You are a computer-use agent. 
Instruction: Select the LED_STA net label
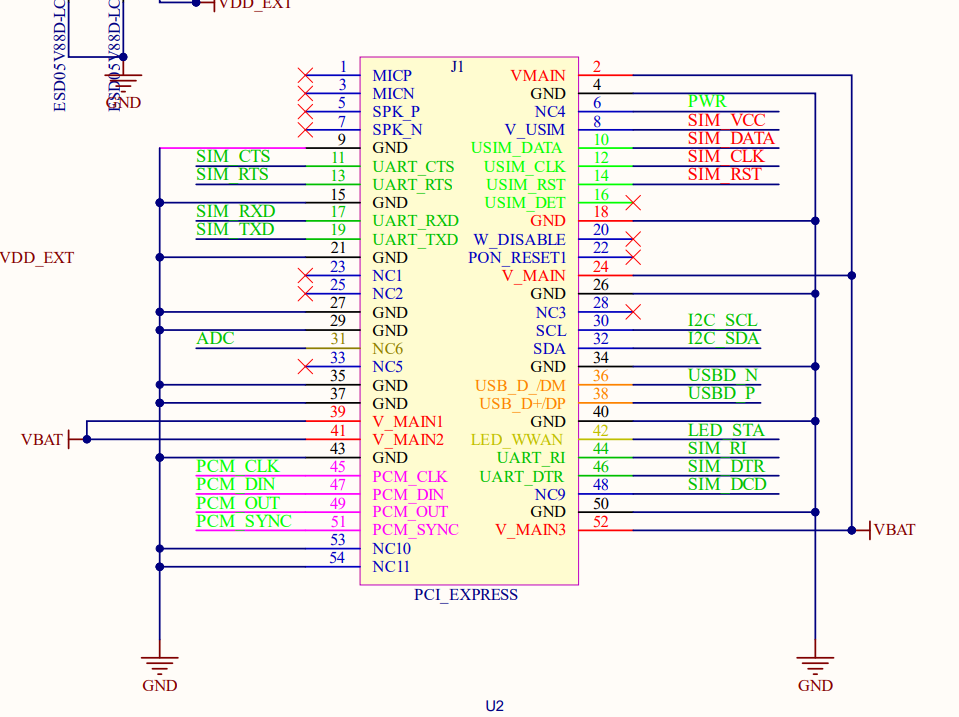tap(726, 431)
